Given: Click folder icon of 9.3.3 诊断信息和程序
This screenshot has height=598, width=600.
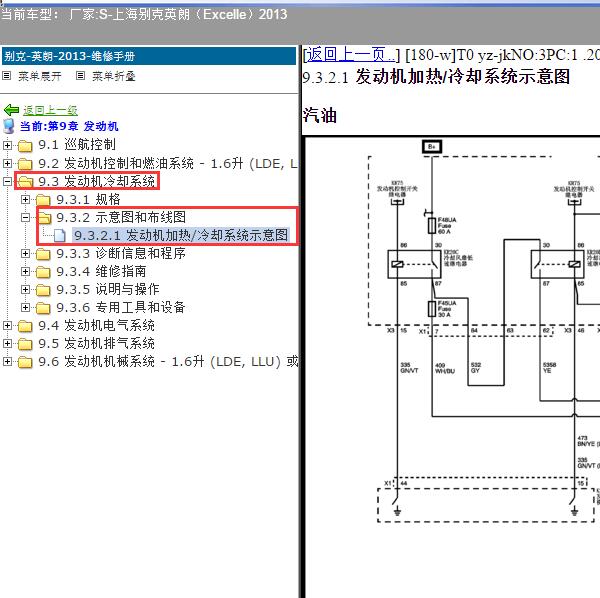Looking at the screenshot, I should point(43,254).
